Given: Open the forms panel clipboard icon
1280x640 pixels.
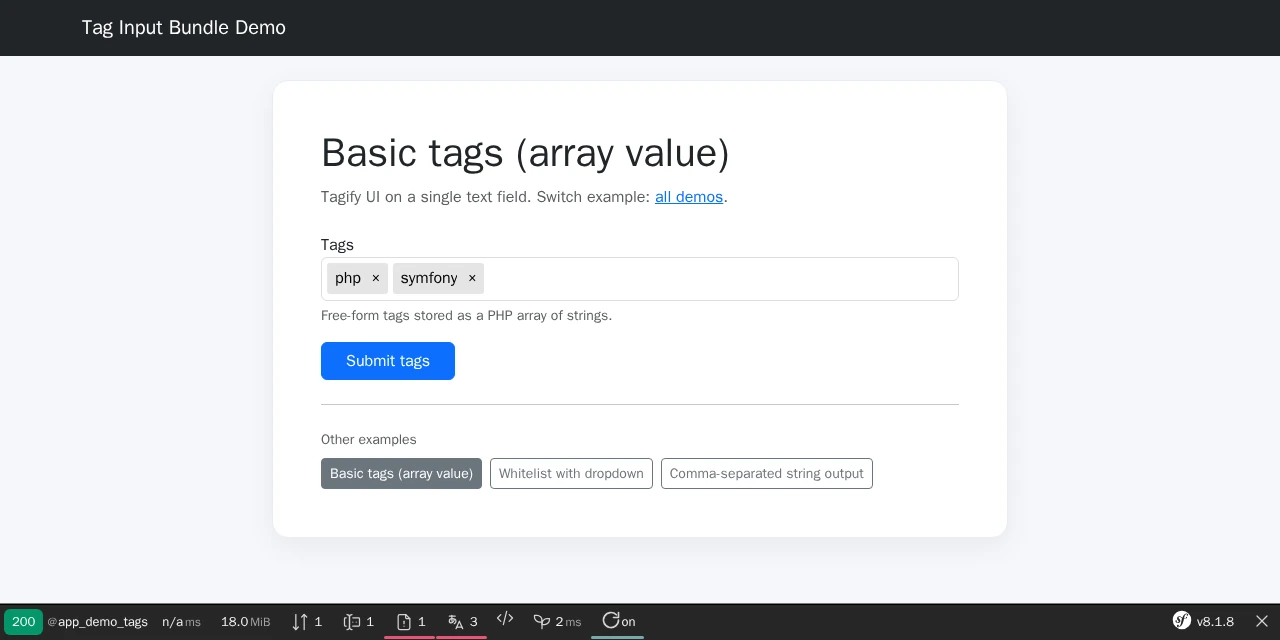Looking at the screenshot, I should 410,622.
